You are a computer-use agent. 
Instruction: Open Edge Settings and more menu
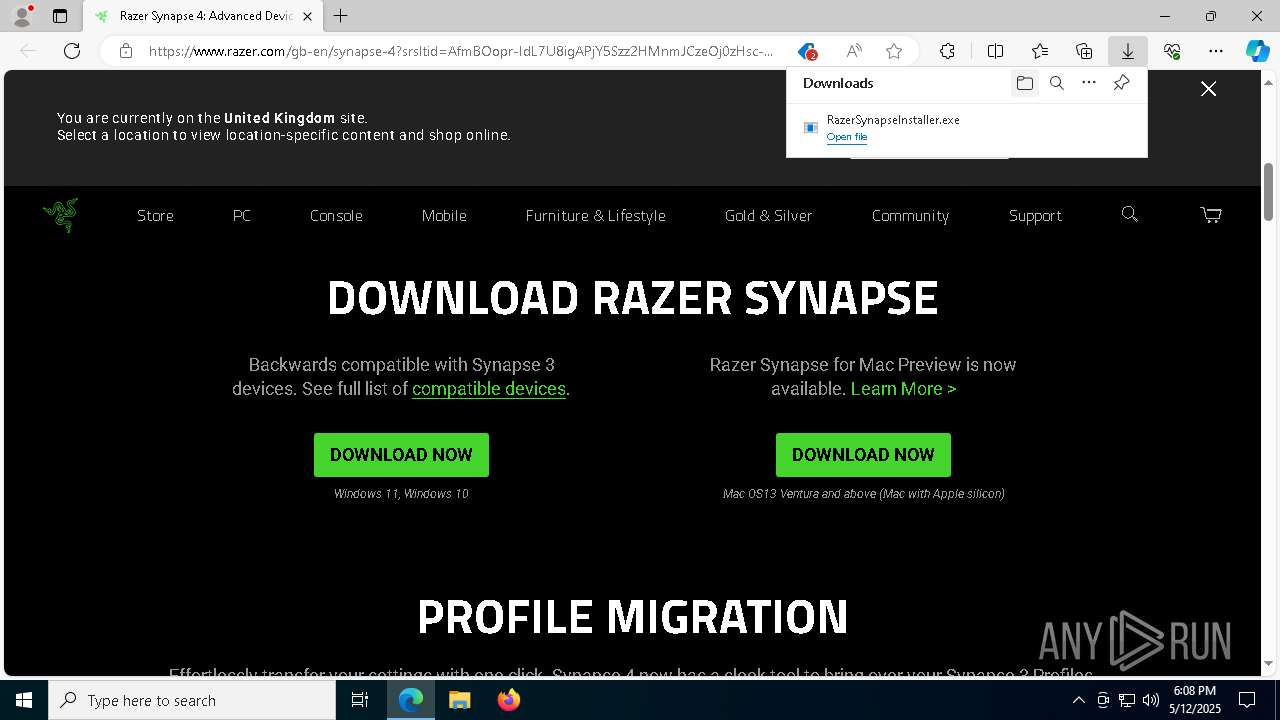pyautogui.click(x=1216, y=51)
